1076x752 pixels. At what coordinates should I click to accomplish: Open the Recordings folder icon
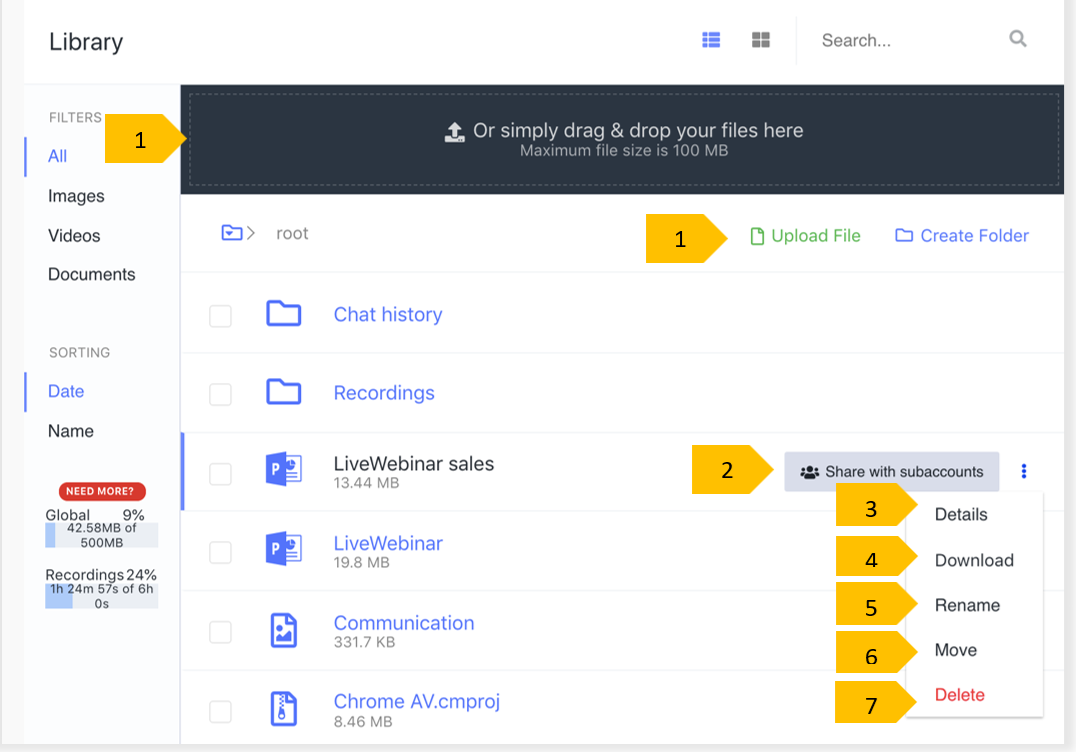284,393
